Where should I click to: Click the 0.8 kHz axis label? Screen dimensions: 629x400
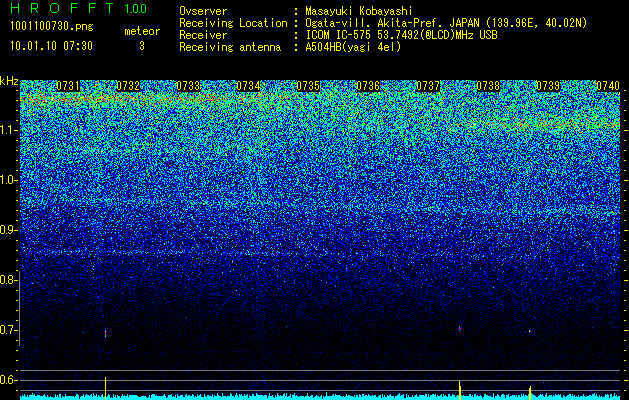tap(8, 280)
